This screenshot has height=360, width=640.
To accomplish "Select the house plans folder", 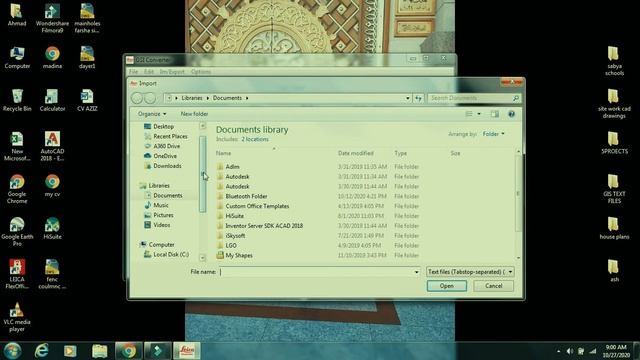I will click(614, 228).
